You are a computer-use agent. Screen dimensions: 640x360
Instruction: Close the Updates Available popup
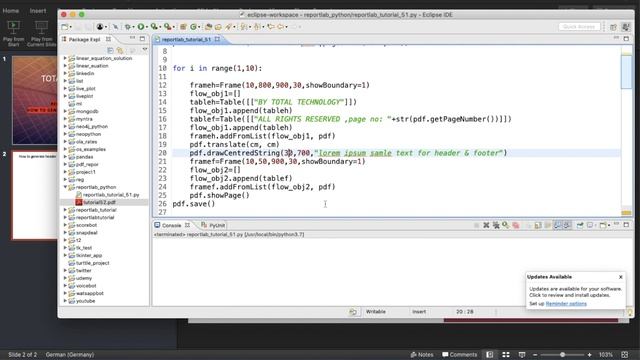[620, 277]
